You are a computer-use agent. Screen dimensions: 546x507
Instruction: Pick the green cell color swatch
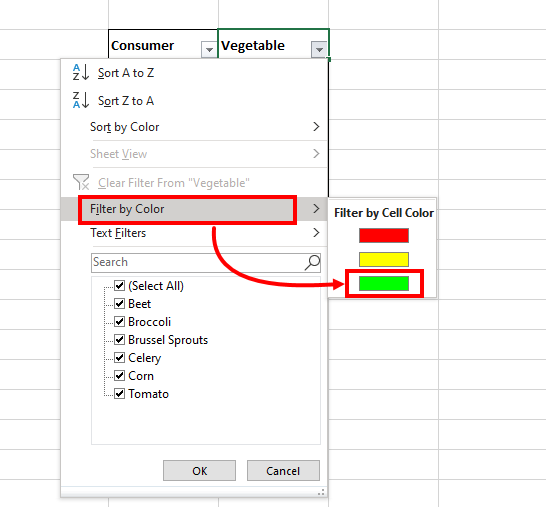tap(384, 283)
